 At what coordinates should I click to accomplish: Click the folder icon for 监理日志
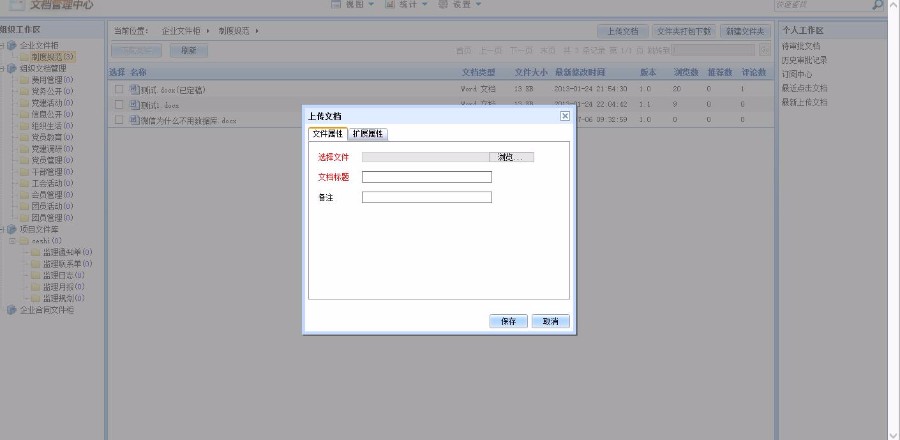pos(35,275)
